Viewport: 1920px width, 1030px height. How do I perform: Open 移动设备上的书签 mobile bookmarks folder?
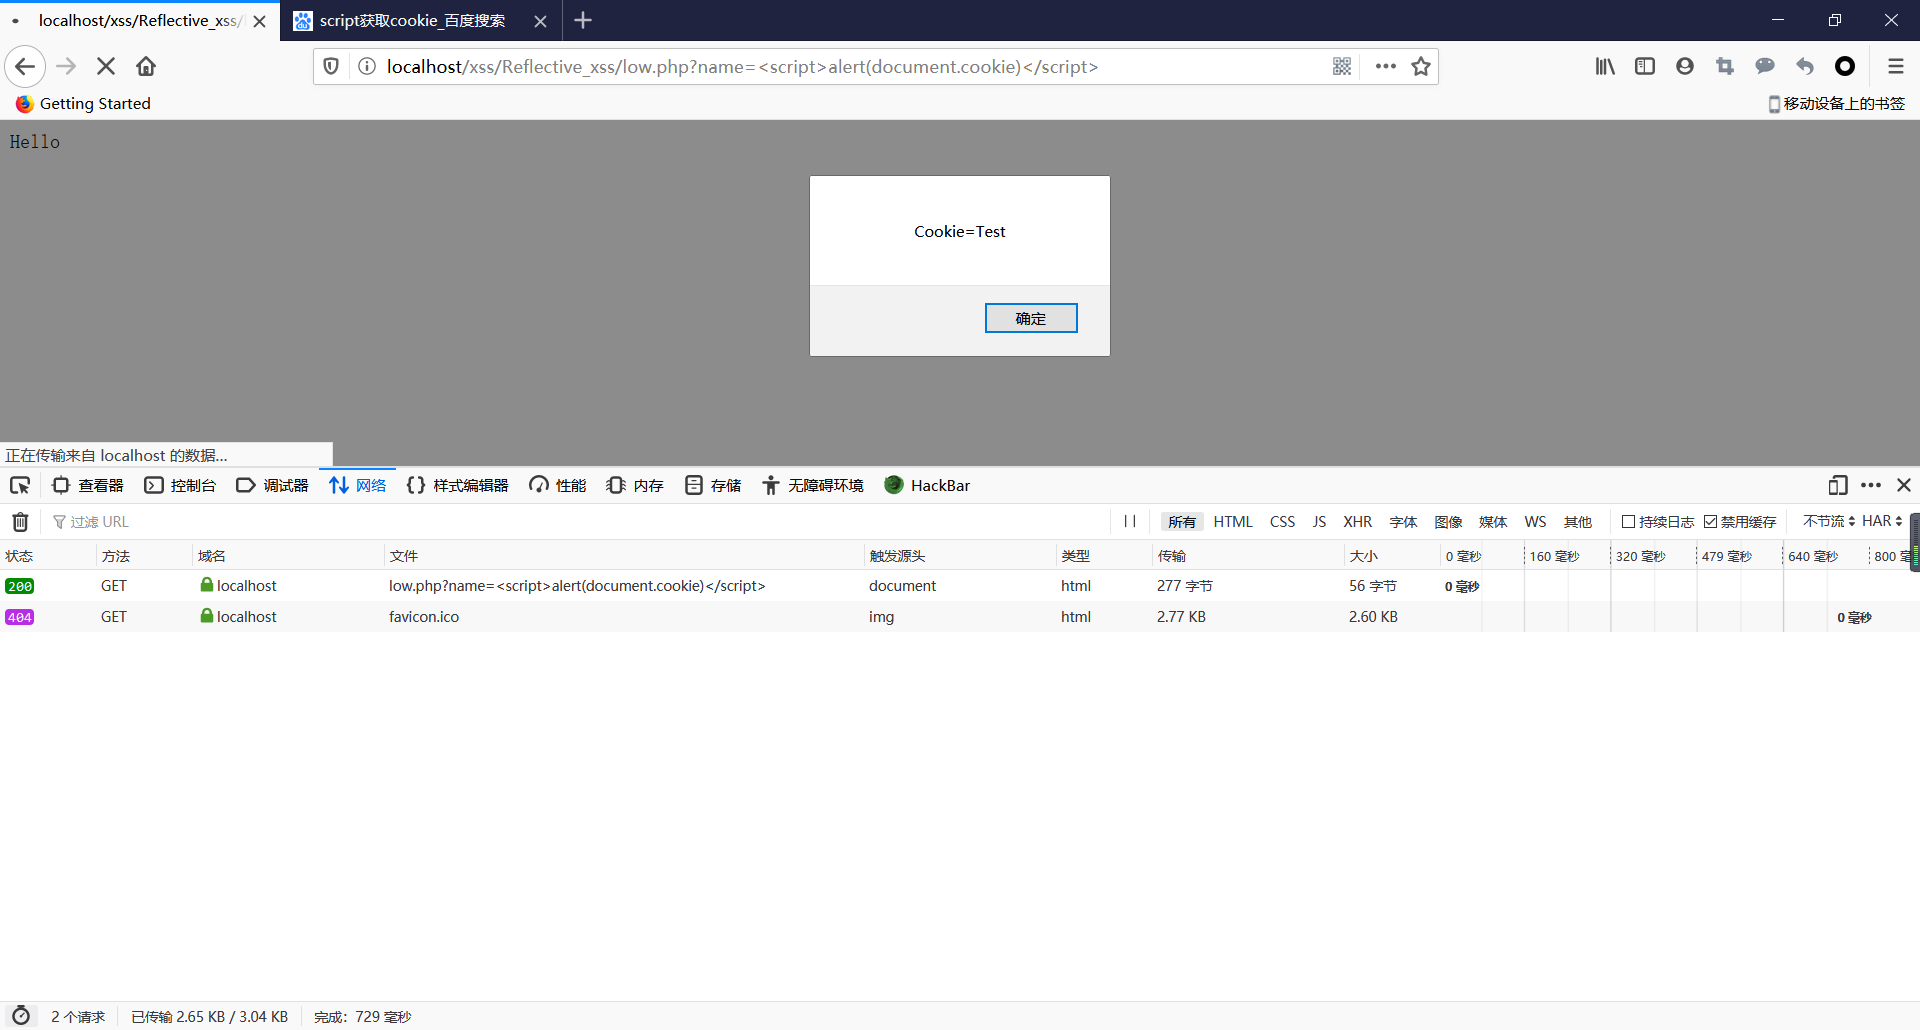pos(1836,104)
